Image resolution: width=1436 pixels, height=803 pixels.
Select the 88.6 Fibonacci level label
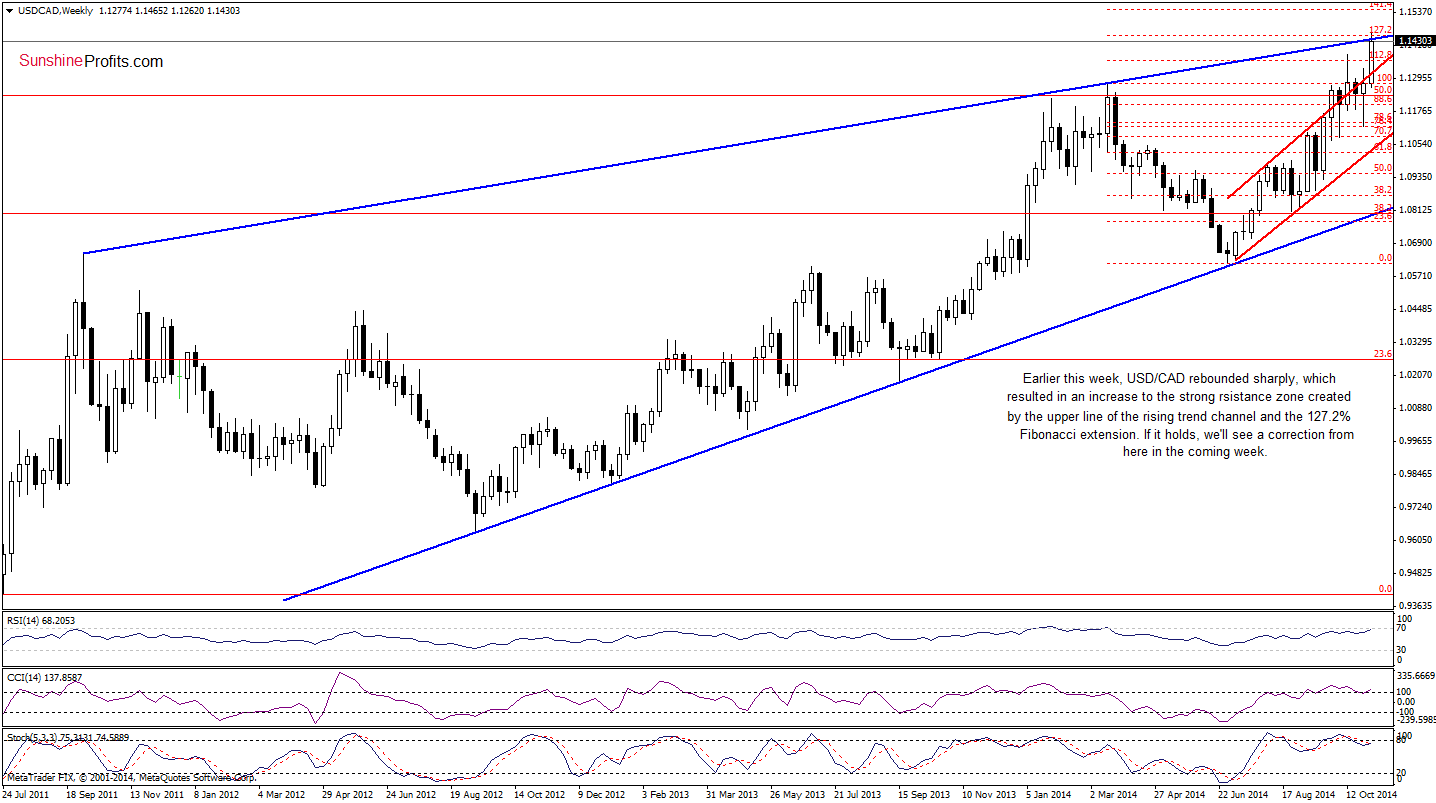(x=1384, y=99)
